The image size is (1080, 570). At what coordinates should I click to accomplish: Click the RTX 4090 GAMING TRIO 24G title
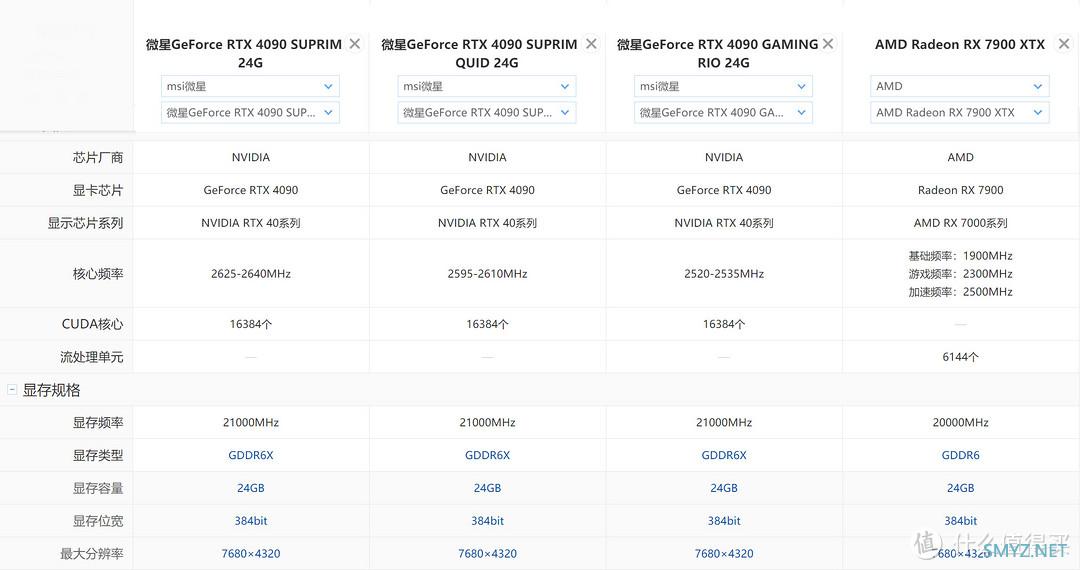(x=717, y=54)
